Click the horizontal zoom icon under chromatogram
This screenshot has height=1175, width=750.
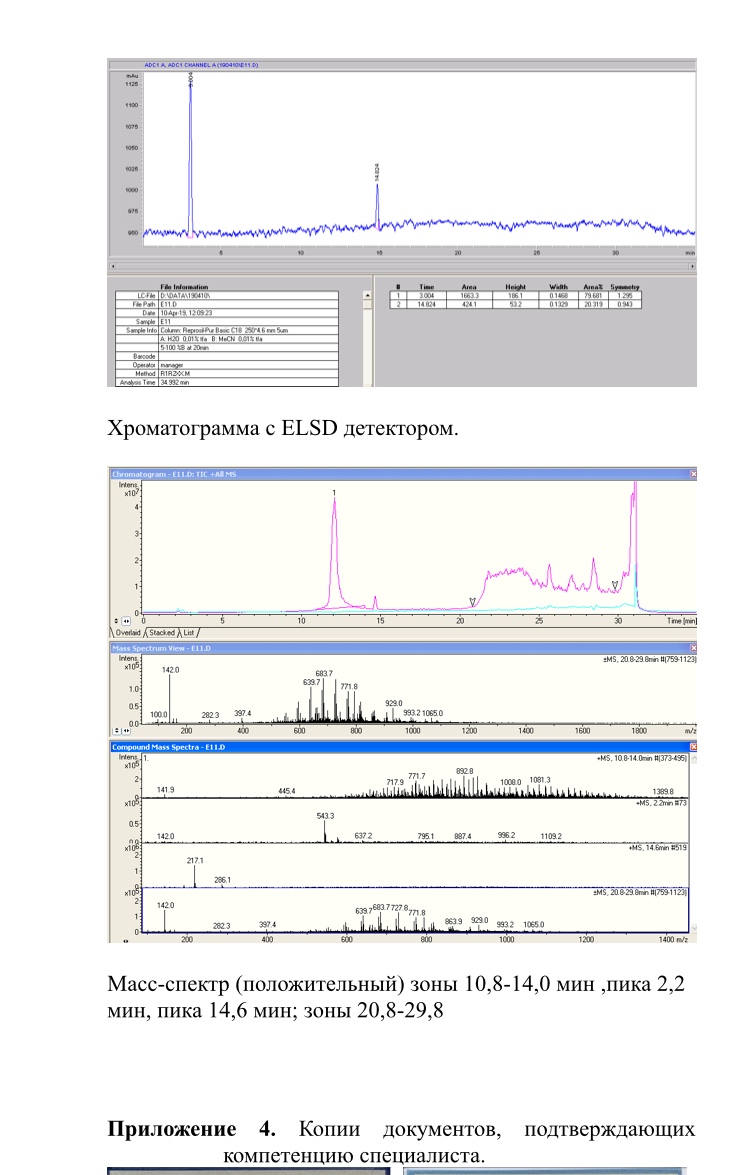coord(125,620)
